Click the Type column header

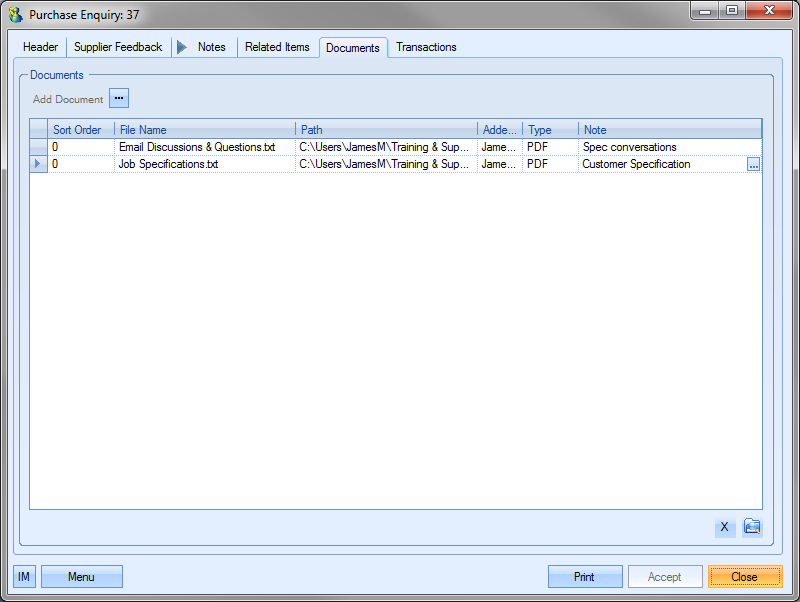pyautogui.click(x=551, y=130)
